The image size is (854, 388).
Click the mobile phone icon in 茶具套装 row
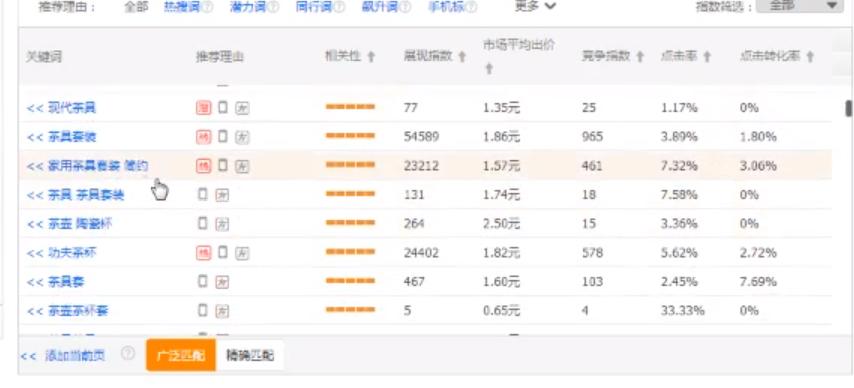tap(222, 136)
